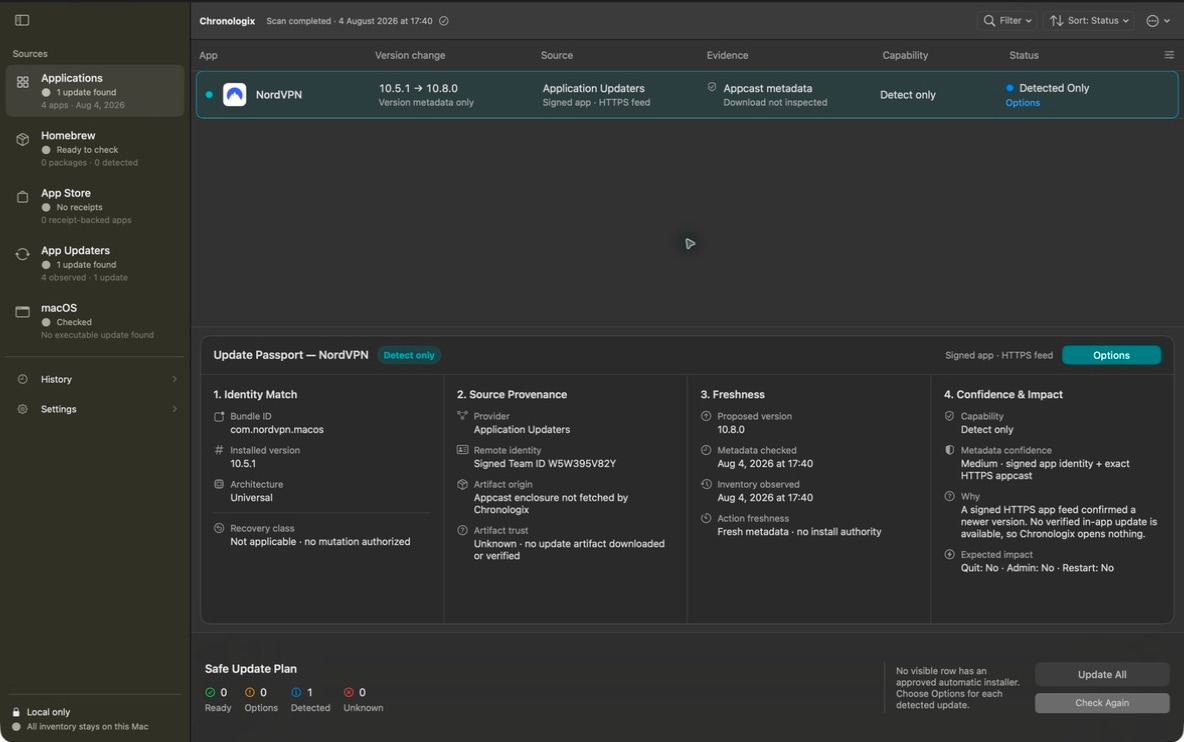Click the Architecture chip icon
Image resolution: width=1184 pixels, height=742 pixels.
tap(219, 484)
